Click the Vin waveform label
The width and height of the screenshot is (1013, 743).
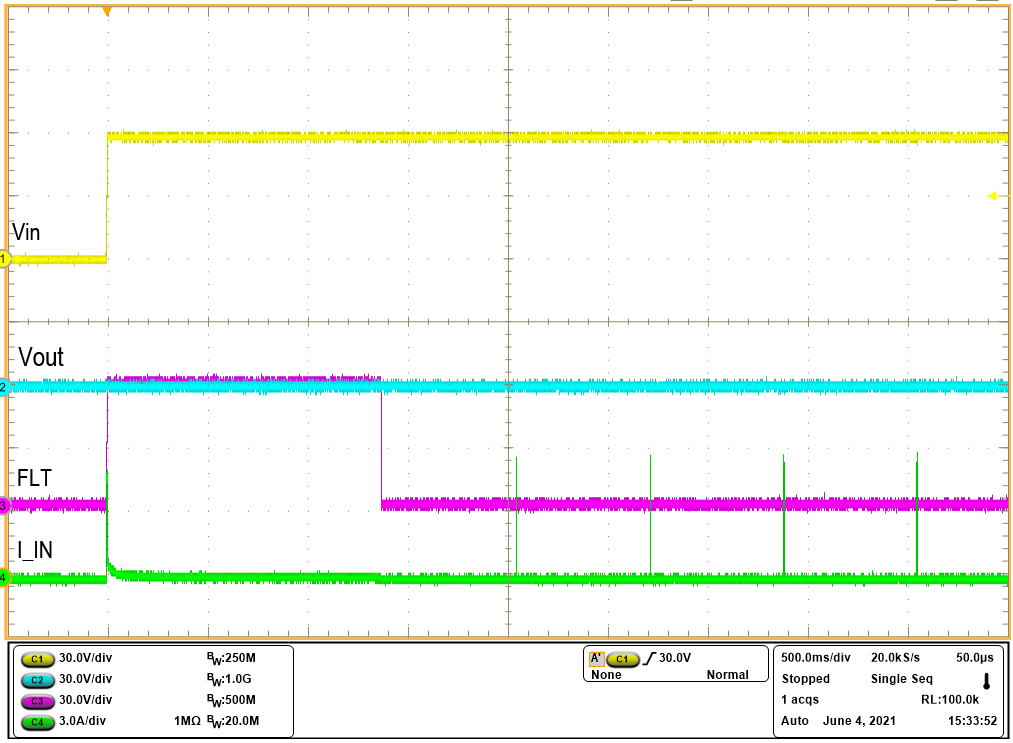tap(27, 233)
